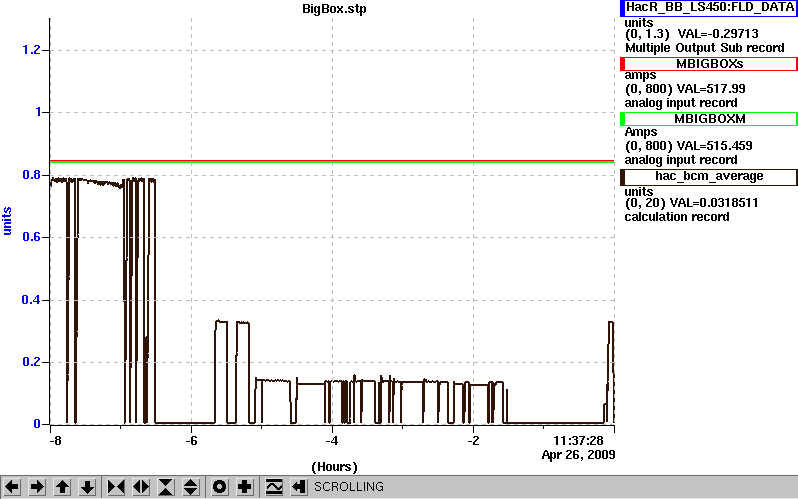This screenshot has width=798, height=499.
Task: Pan the plot left with left arrow
Action: (12, 487)
